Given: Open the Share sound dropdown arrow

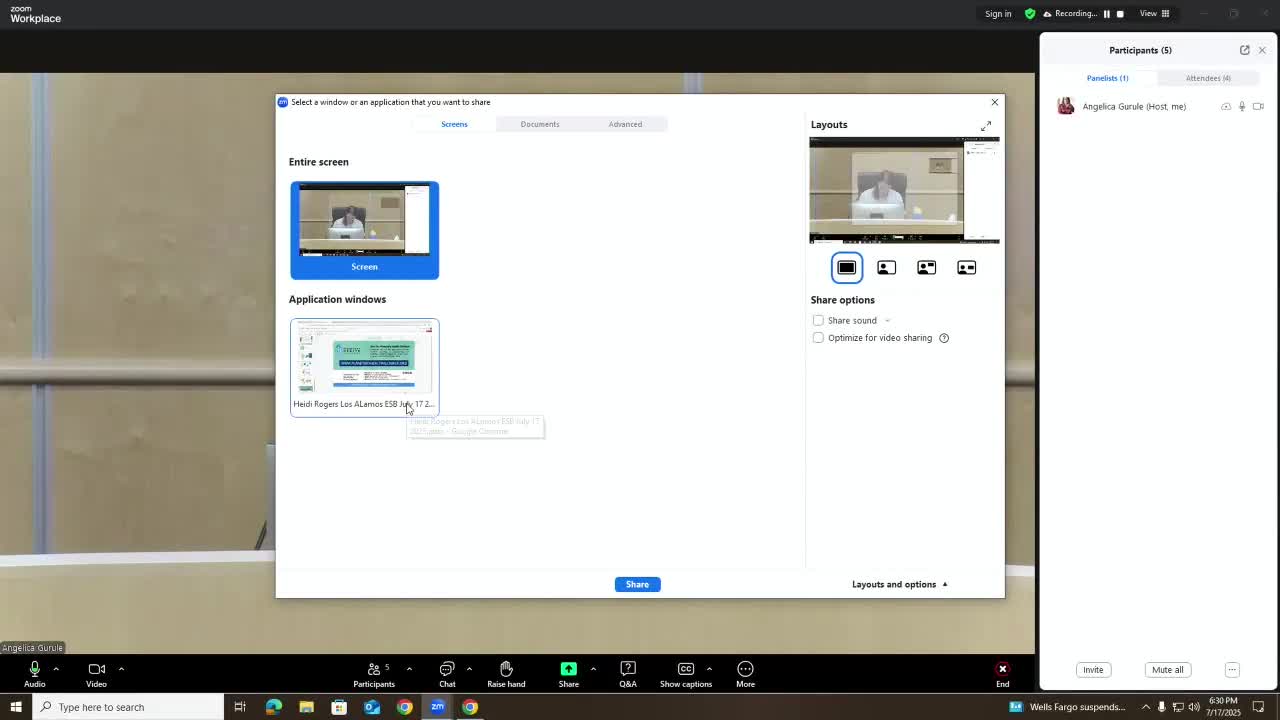Looking at the screenshot, I should click(887, 321).
